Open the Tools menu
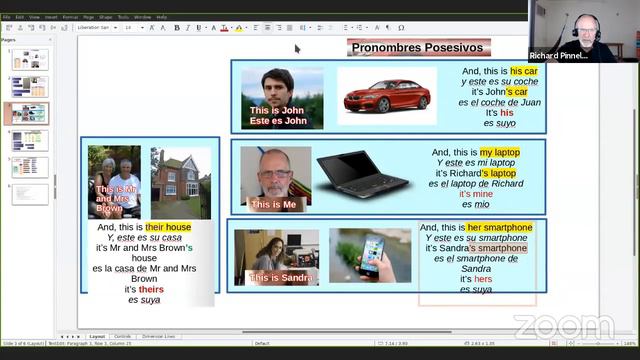The height and width of the screenshot is (360, 640). pos(123,17)
